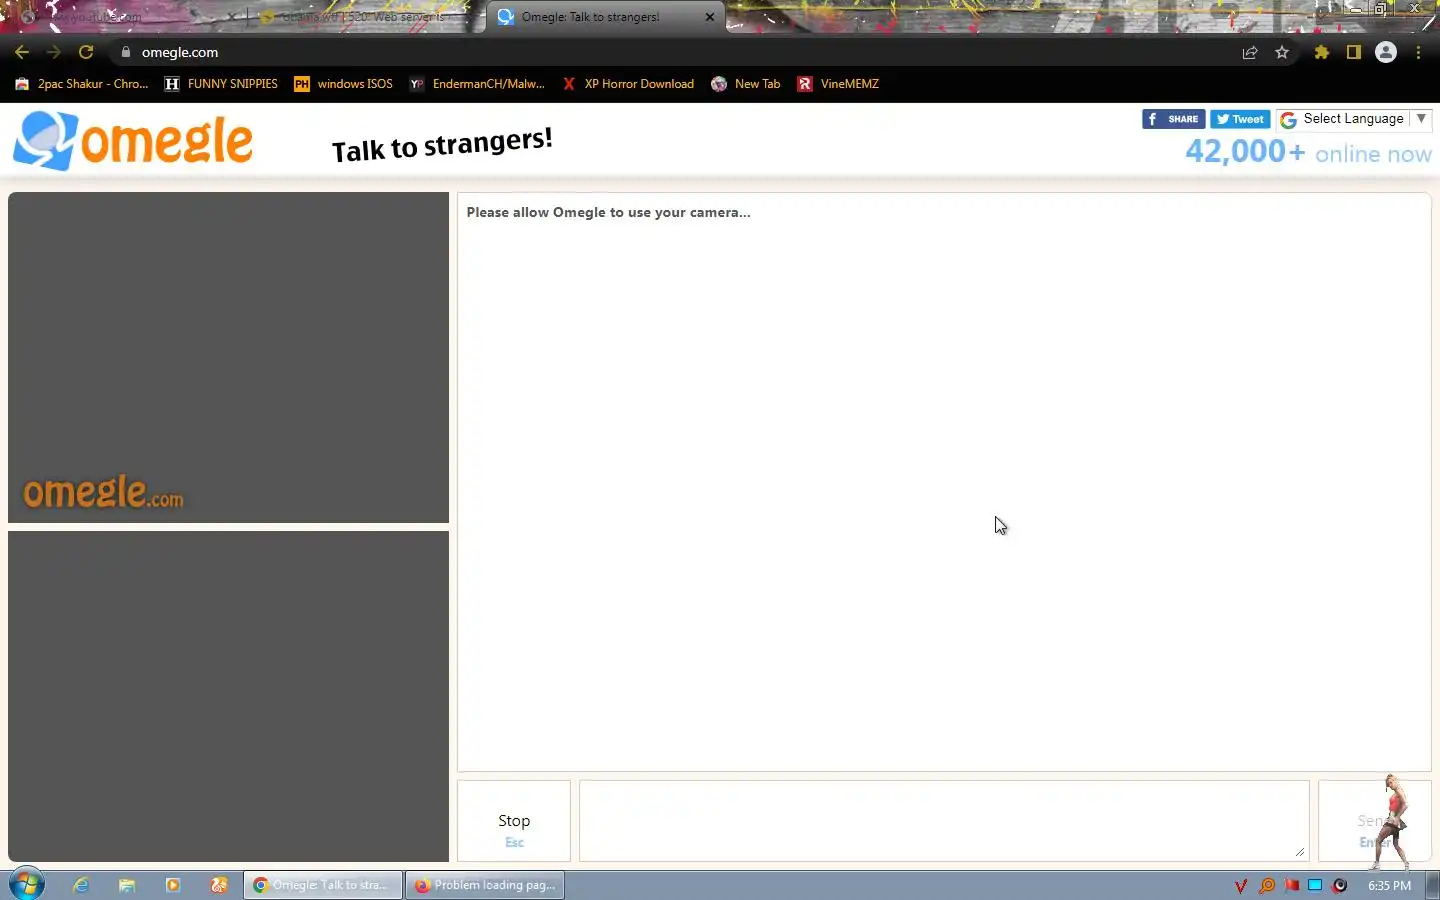This screenshot has width=1440, height=900.
Task: Open the New Tab bookmark
Action: 746,84
